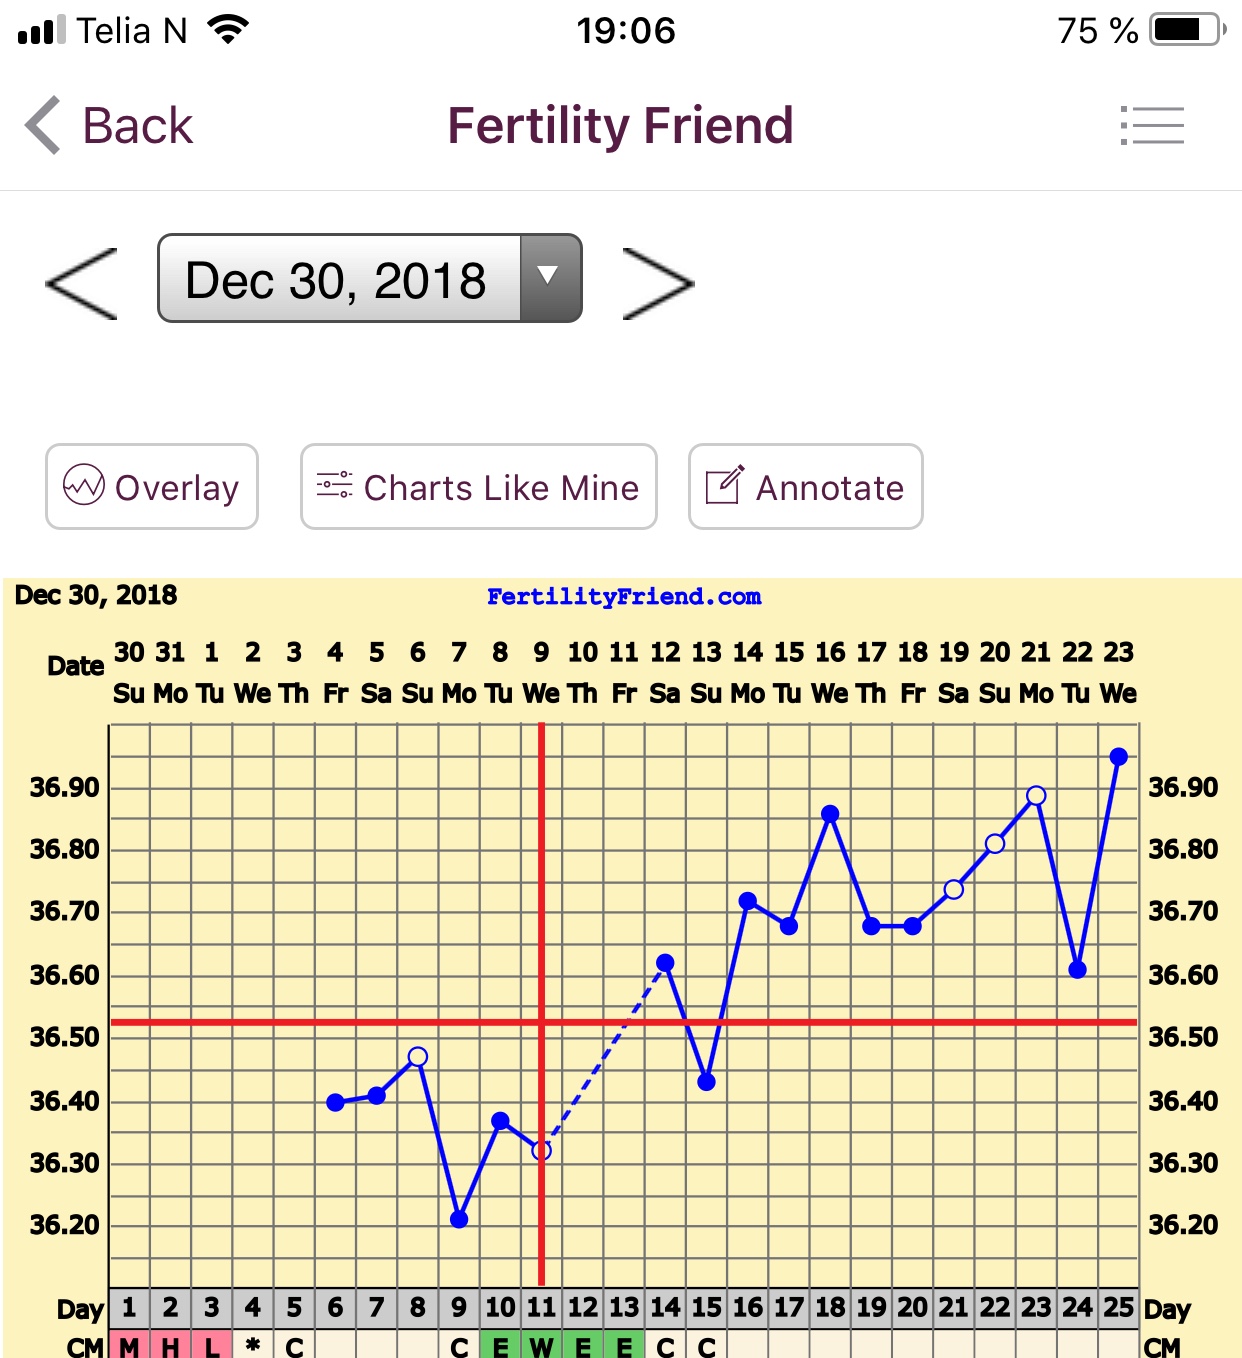Go to the next chart with right arrow
The width and height of the screenshot is (1242, 1358).
coord(657,284)
